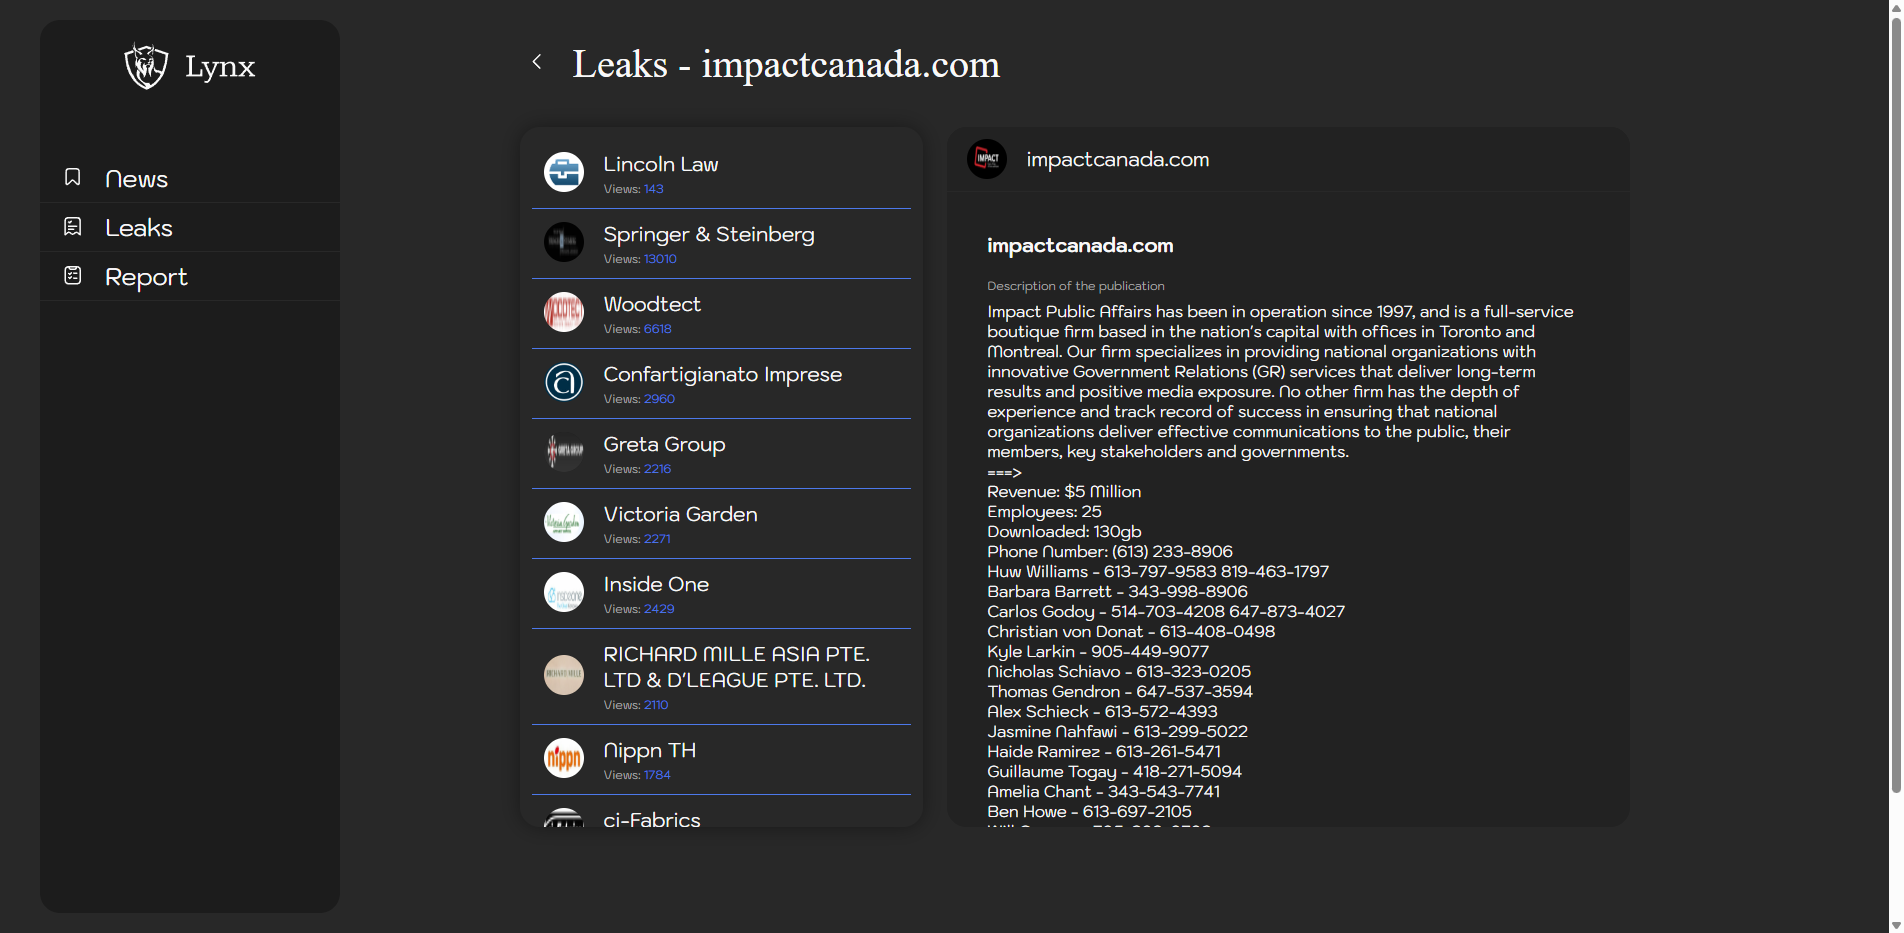
Task: Click the Leaks document icon in sidebar
Action: click(x=73, y=227)
